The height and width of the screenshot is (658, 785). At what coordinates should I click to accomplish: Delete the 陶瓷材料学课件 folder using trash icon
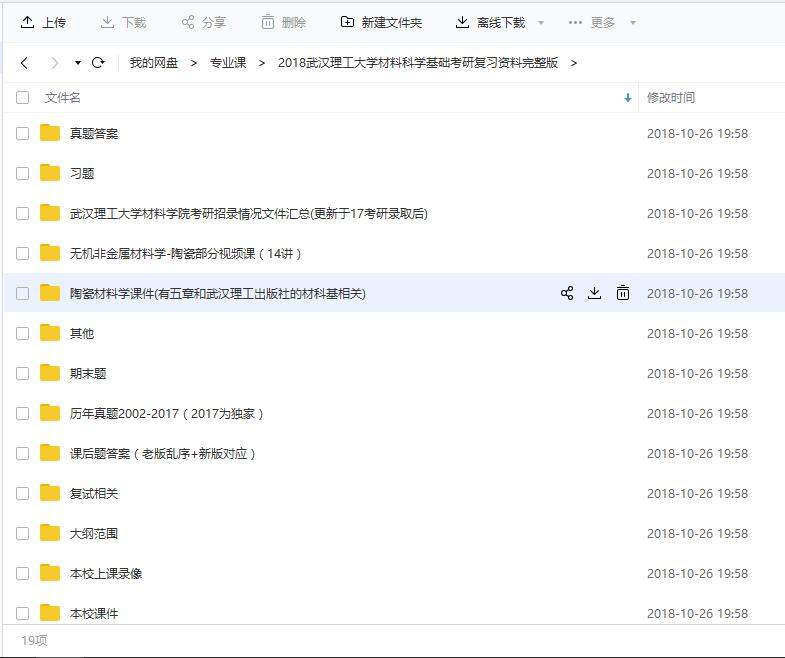click(x=623, y=293)
